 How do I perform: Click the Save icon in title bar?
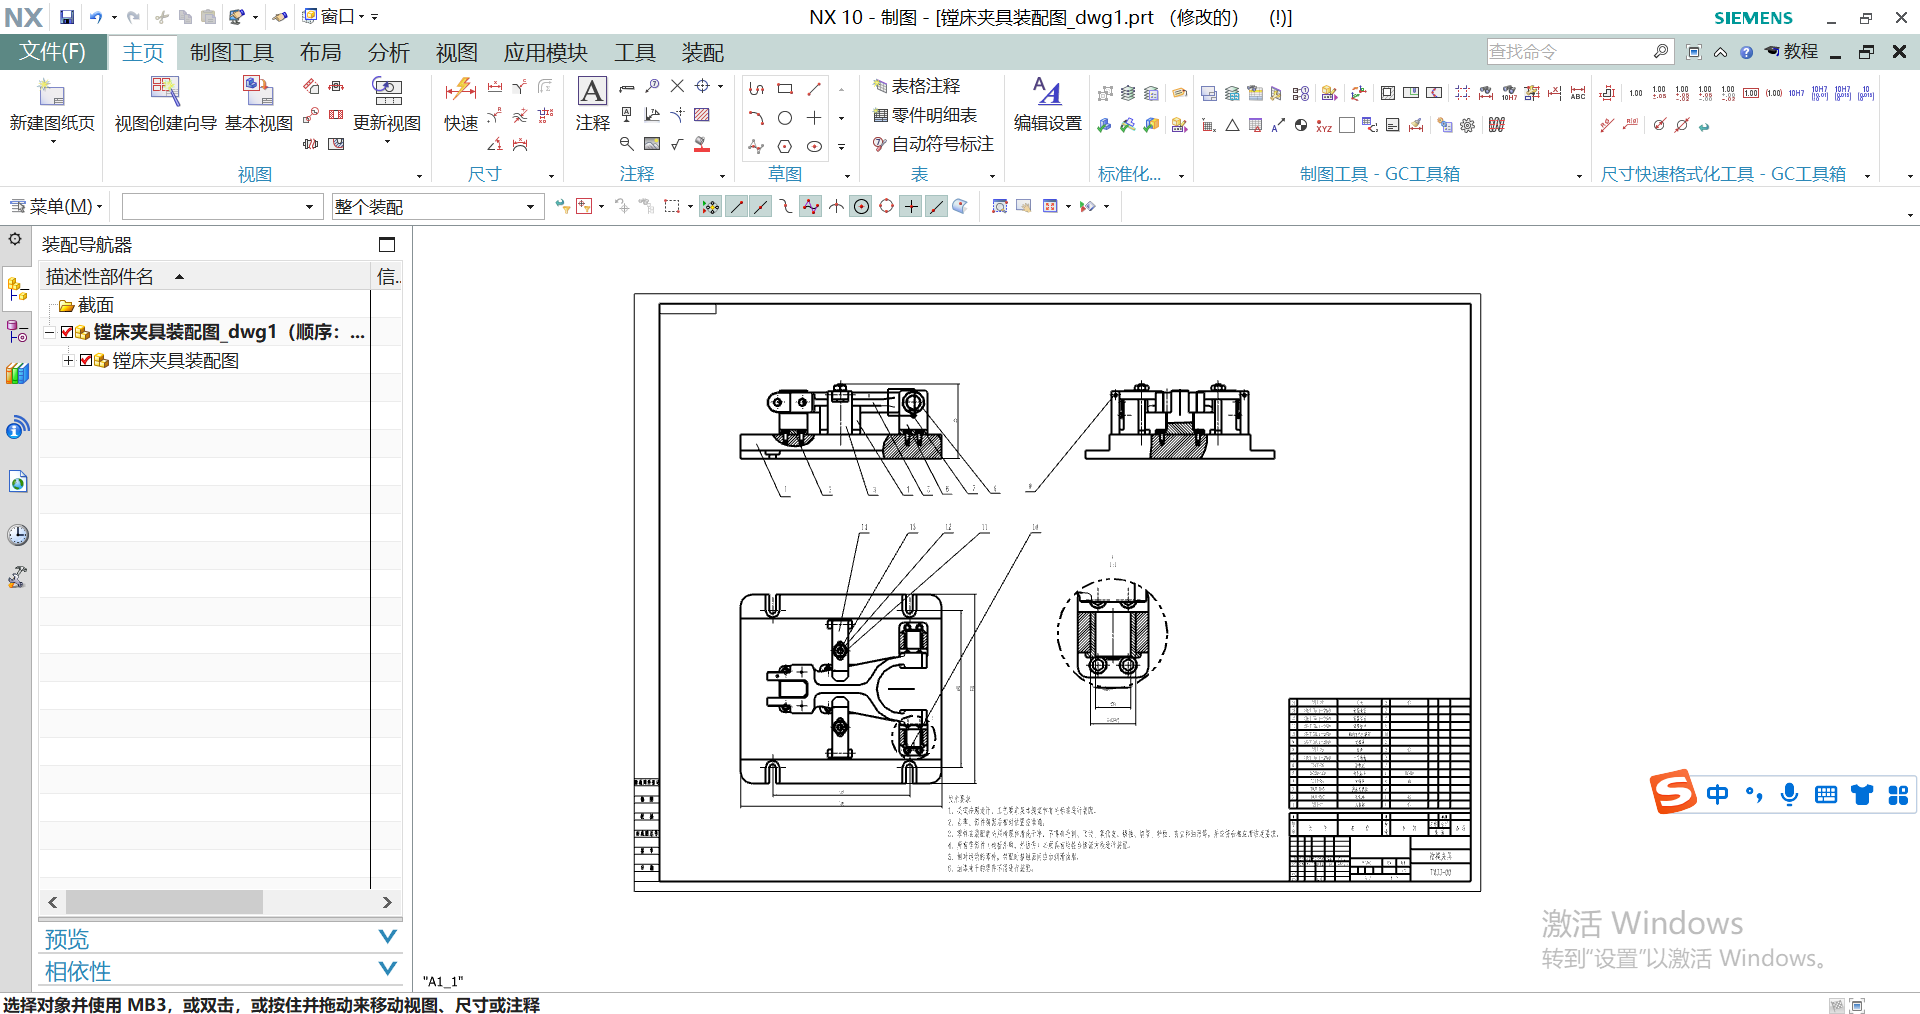point(66,17)
